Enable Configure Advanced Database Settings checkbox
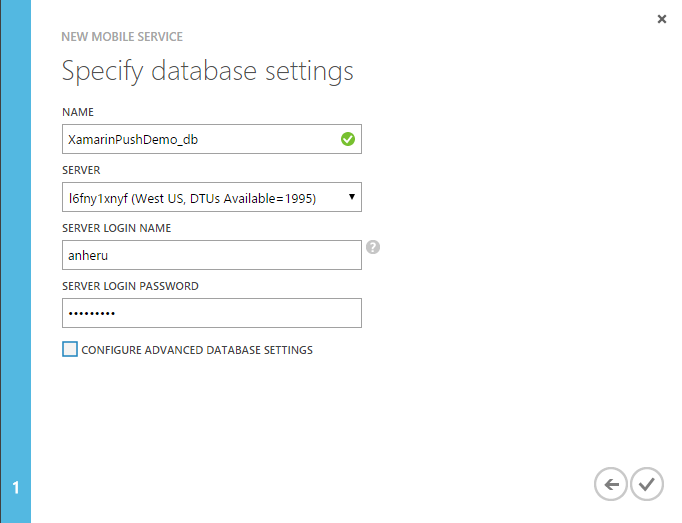 pos(70,349)
